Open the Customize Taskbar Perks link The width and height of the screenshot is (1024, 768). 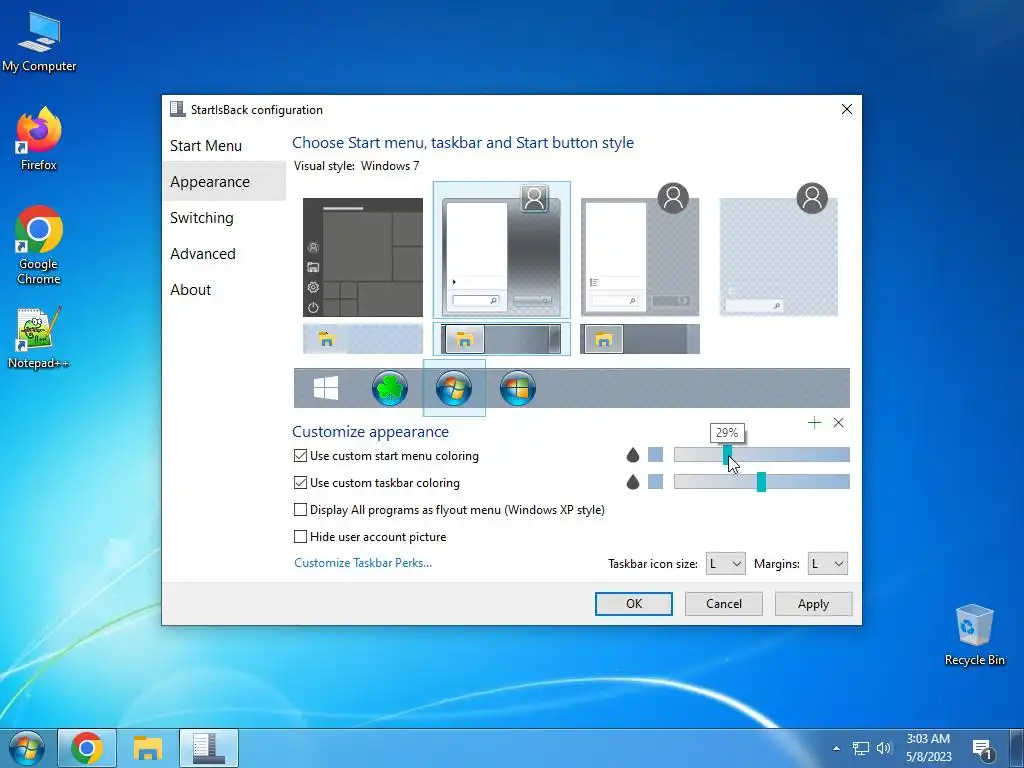pyautogui.click(x=363, y=562)
